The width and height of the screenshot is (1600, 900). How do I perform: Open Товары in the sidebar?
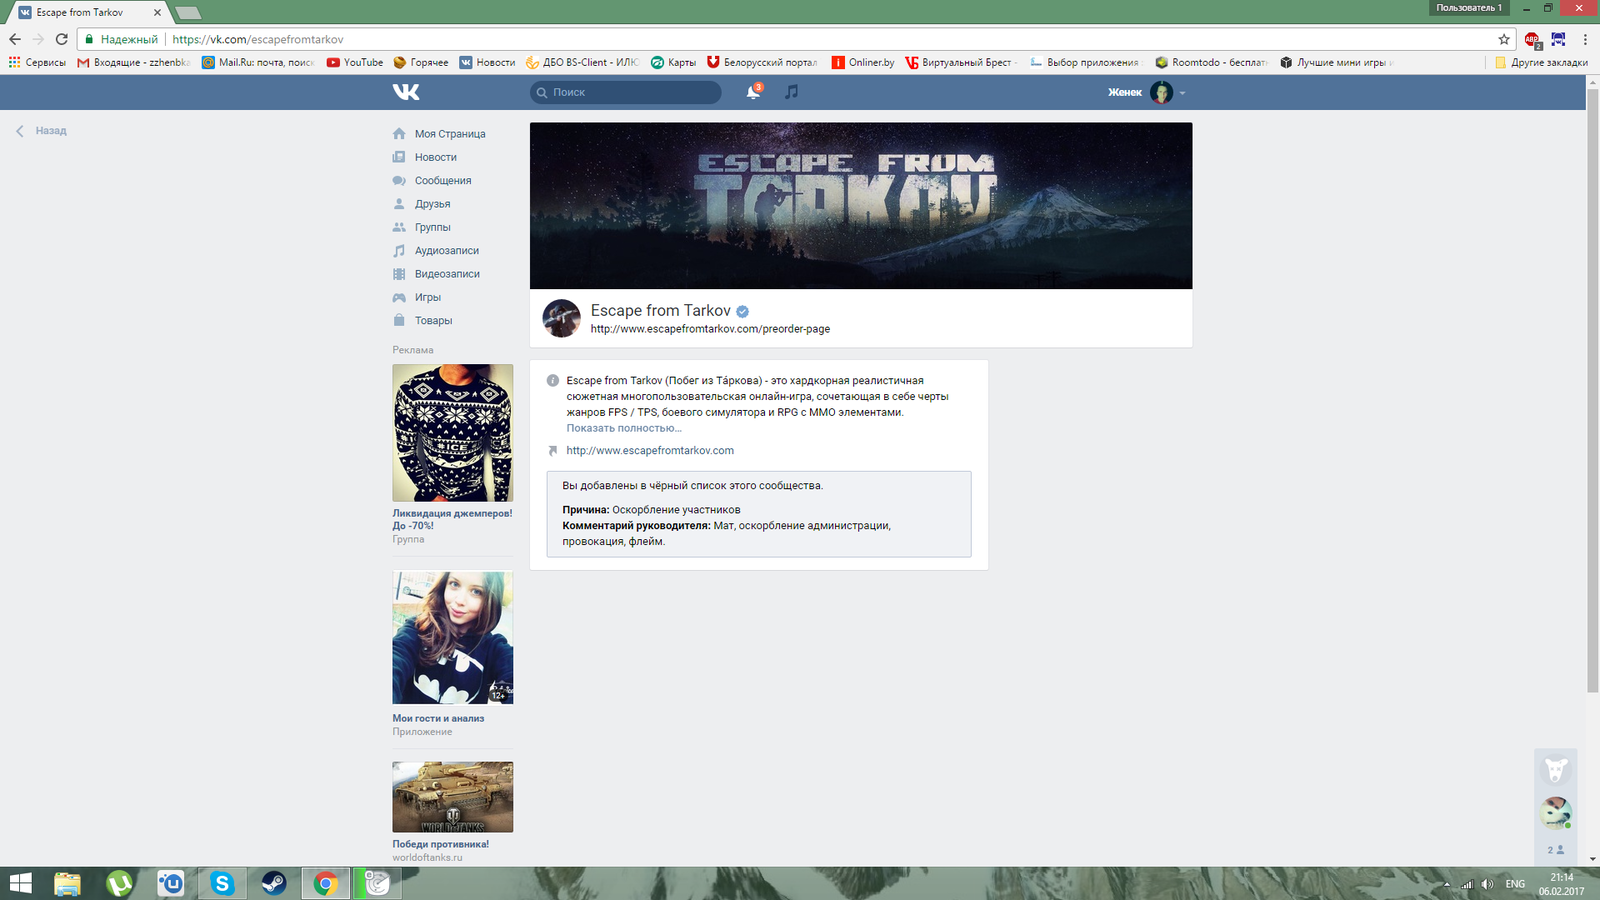433,321
